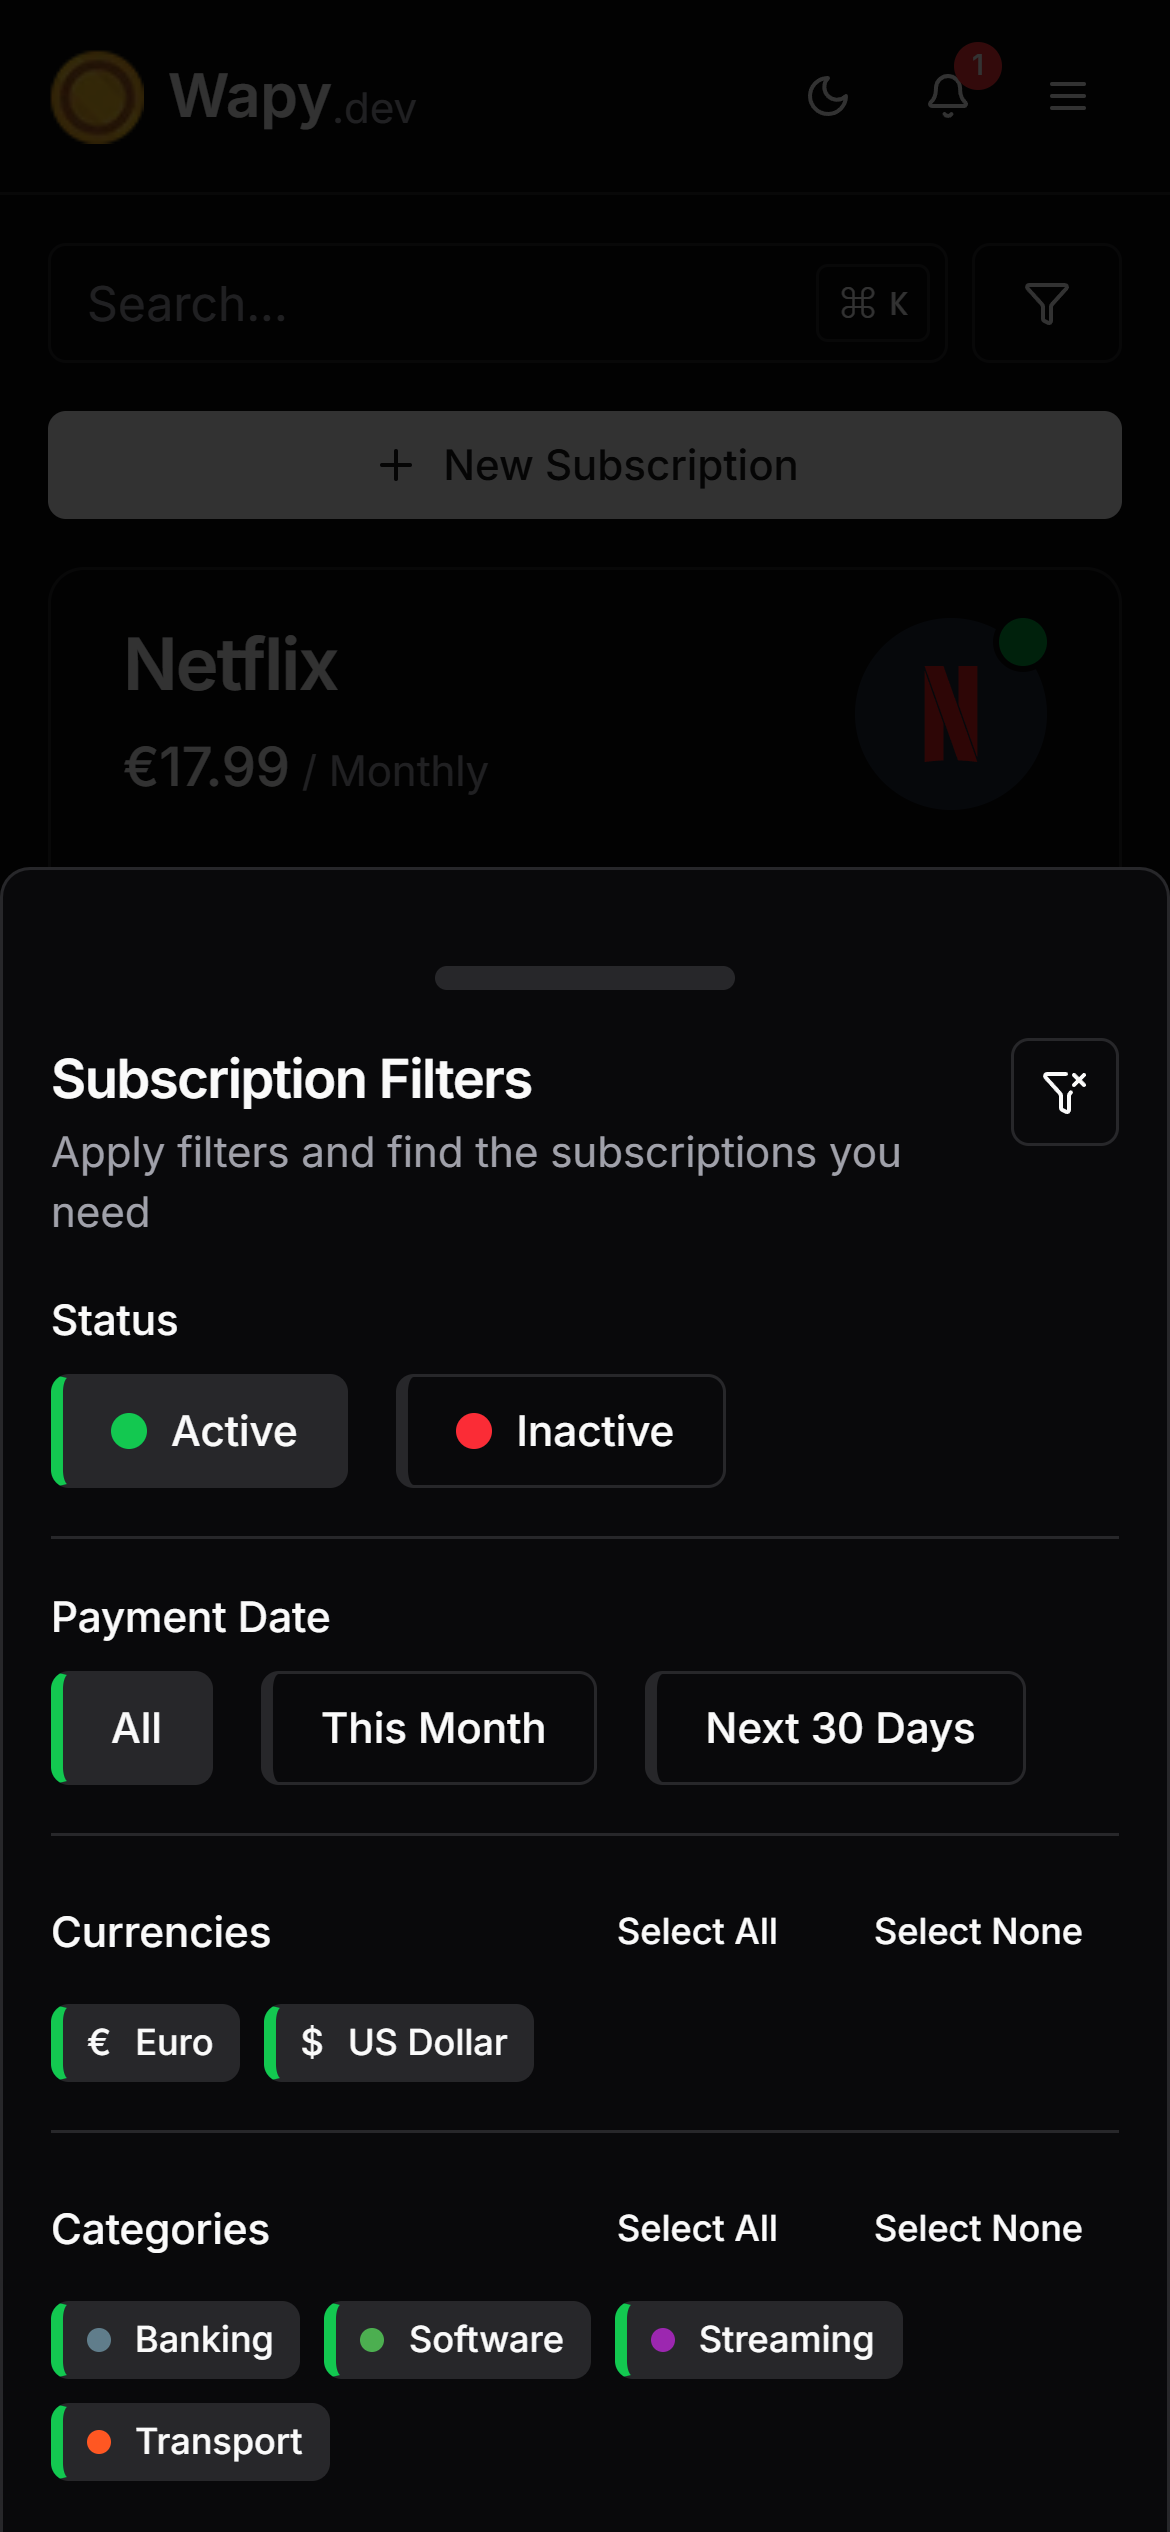1170x2532 pixels.
Task: Toggle the Streaming category chip
Action: click(x=759, y=2340)
